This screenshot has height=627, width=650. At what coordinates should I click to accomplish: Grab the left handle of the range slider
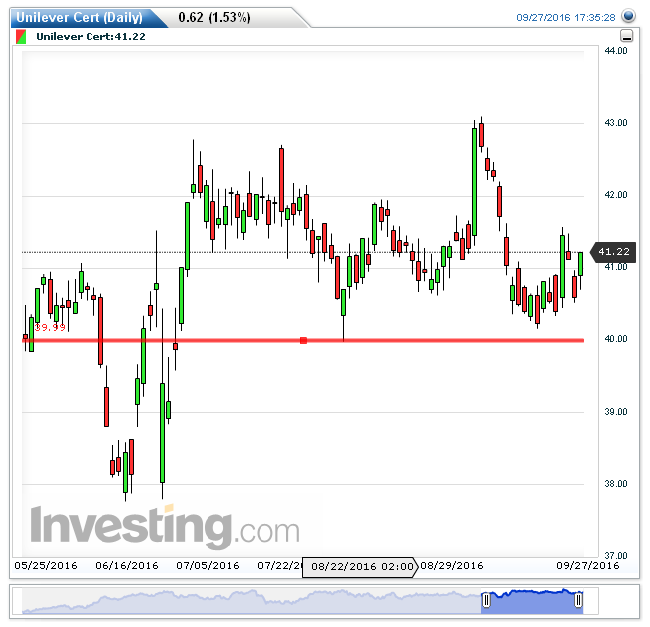[486, 599]
